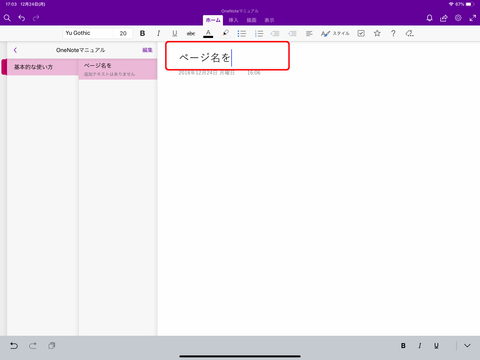The image size is (480, 360).
Task: Insert a bulleted list
Action: coord(242,33)
